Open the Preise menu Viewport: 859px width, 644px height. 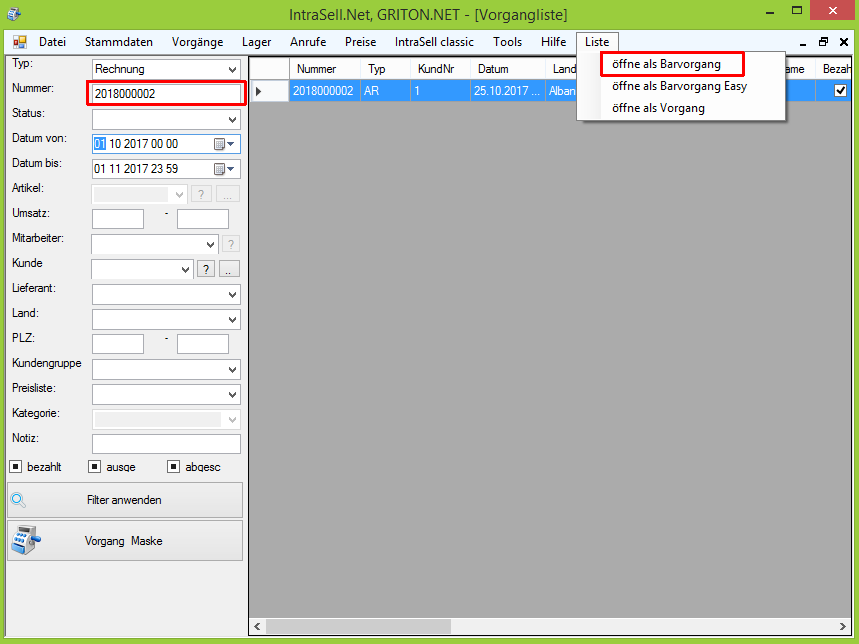click(x=360, y=42)
